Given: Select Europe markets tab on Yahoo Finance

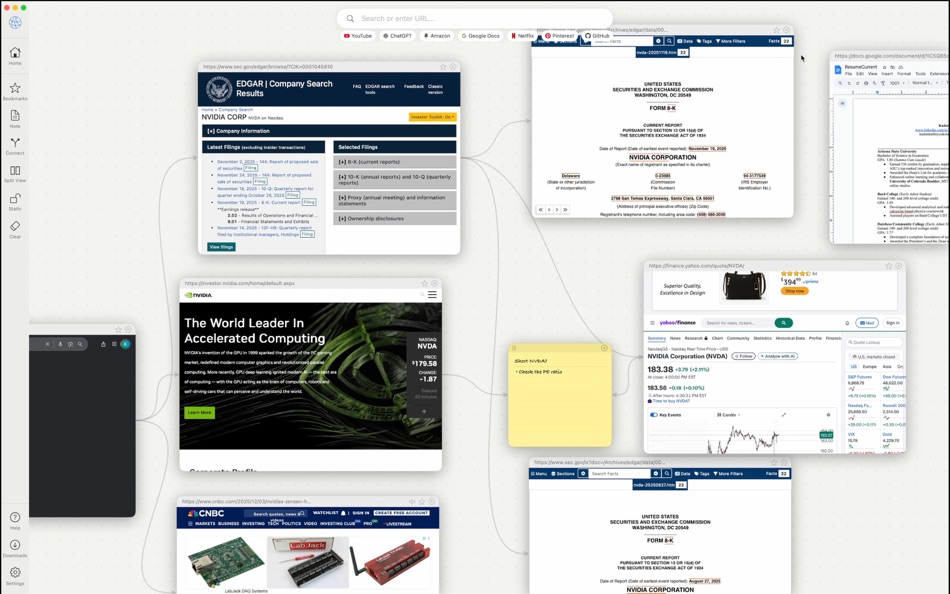Looking at the screenshot, I should [869, 367].
